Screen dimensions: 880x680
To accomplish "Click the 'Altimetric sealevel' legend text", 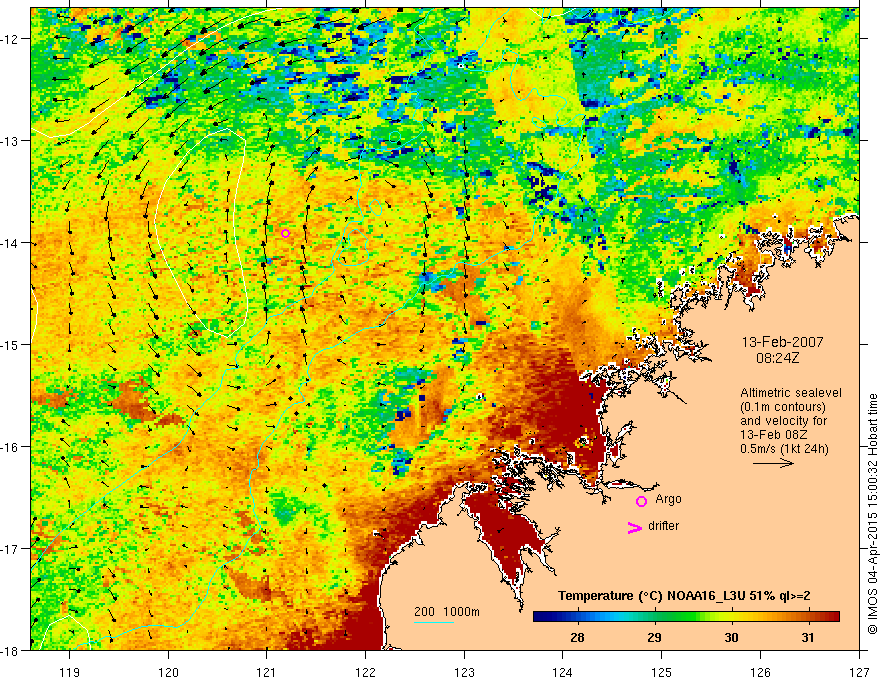I will (x=791, y=393).
